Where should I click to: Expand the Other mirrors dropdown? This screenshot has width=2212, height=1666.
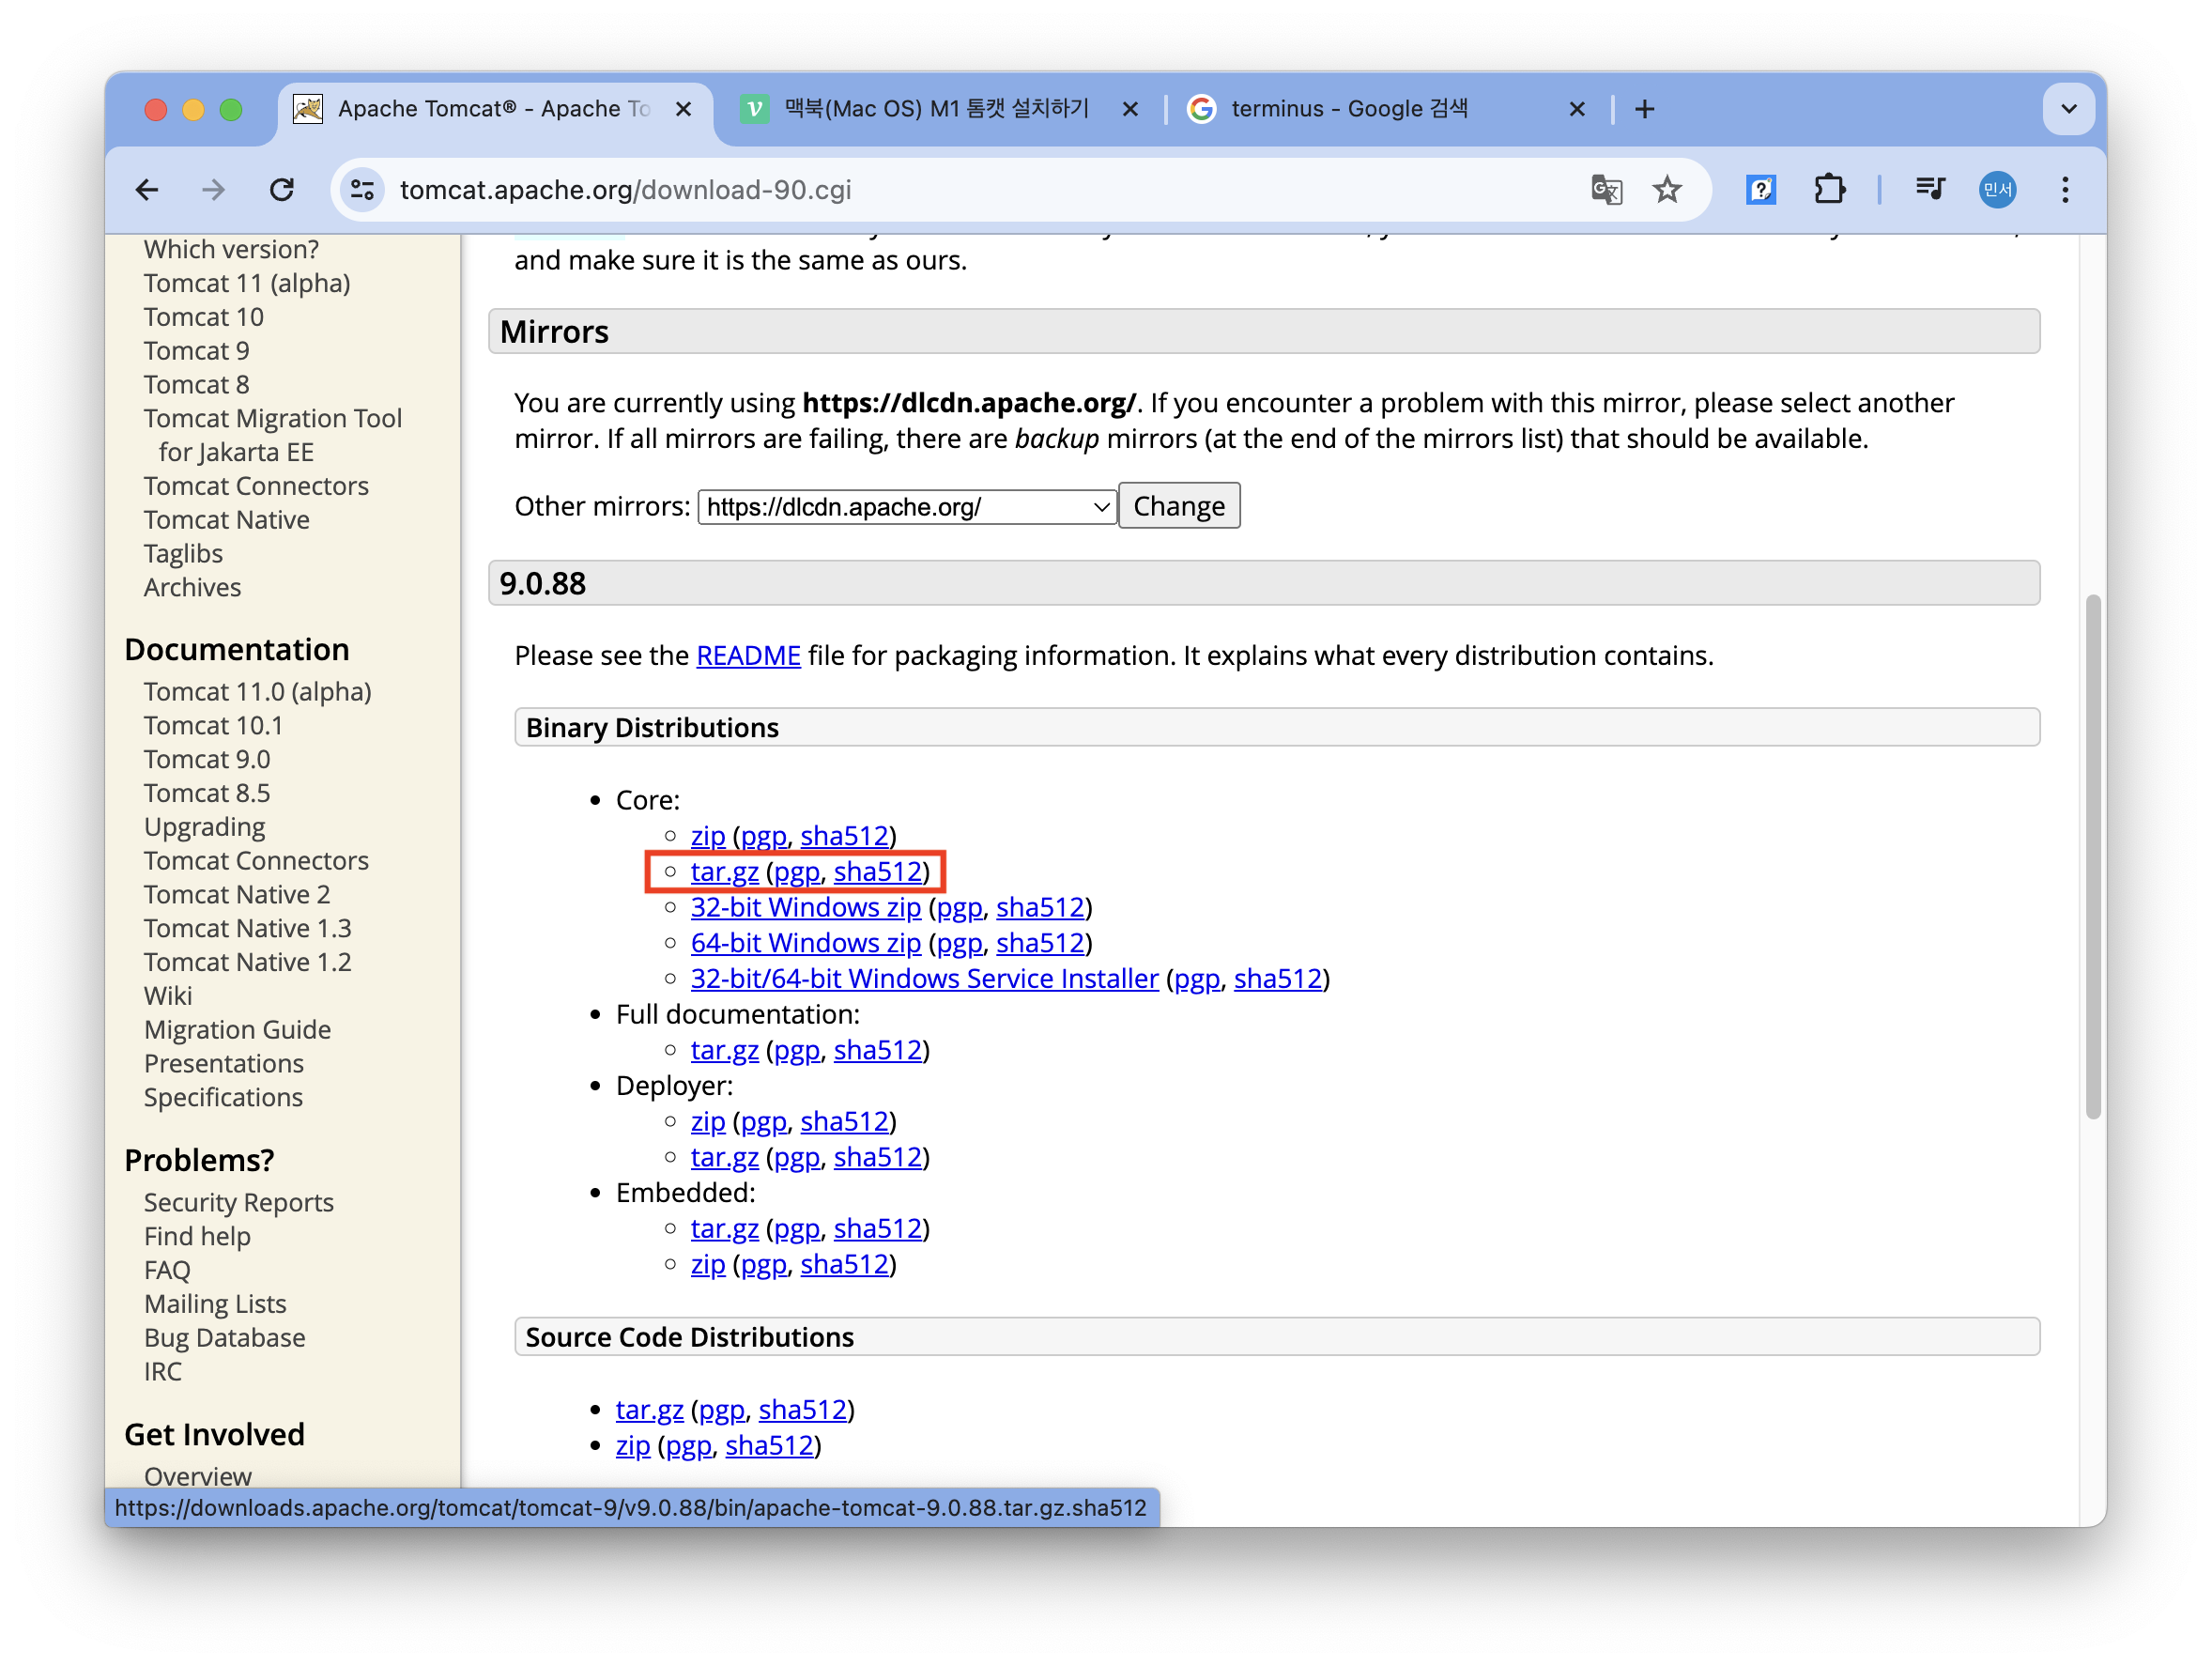906,507
